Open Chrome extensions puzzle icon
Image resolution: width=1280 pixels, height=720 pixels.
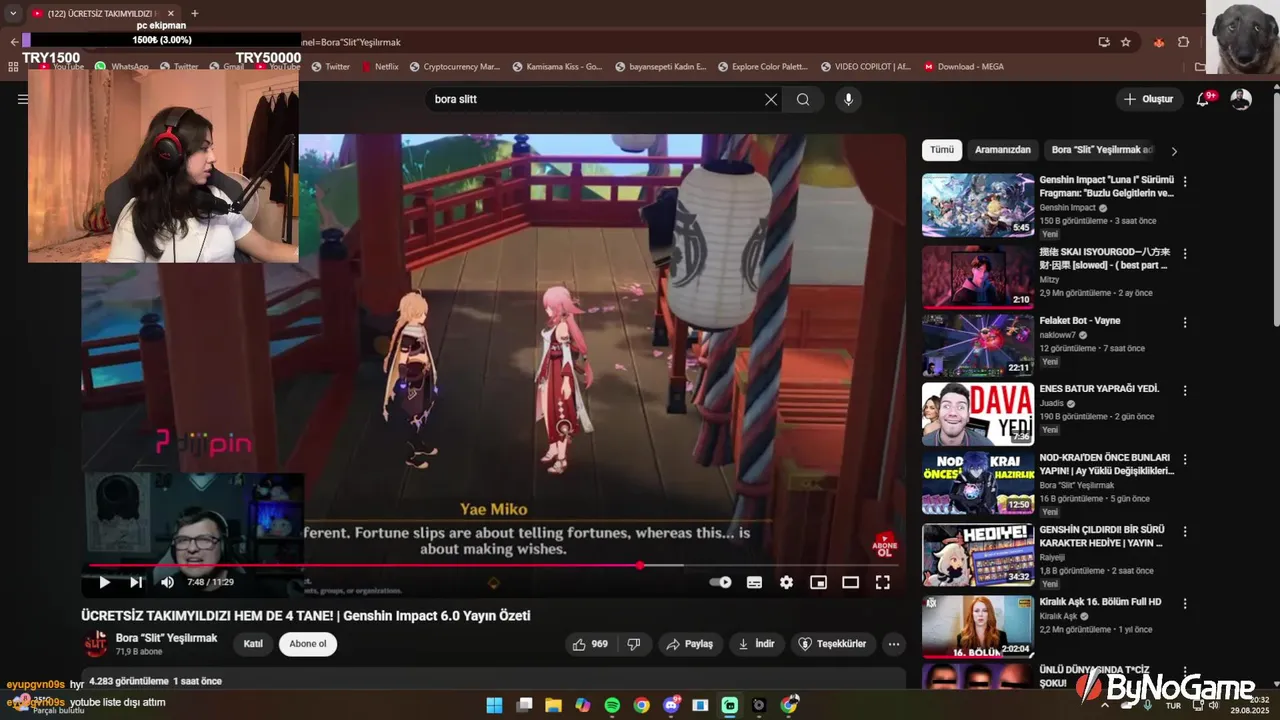click(x=1184, y=42)
